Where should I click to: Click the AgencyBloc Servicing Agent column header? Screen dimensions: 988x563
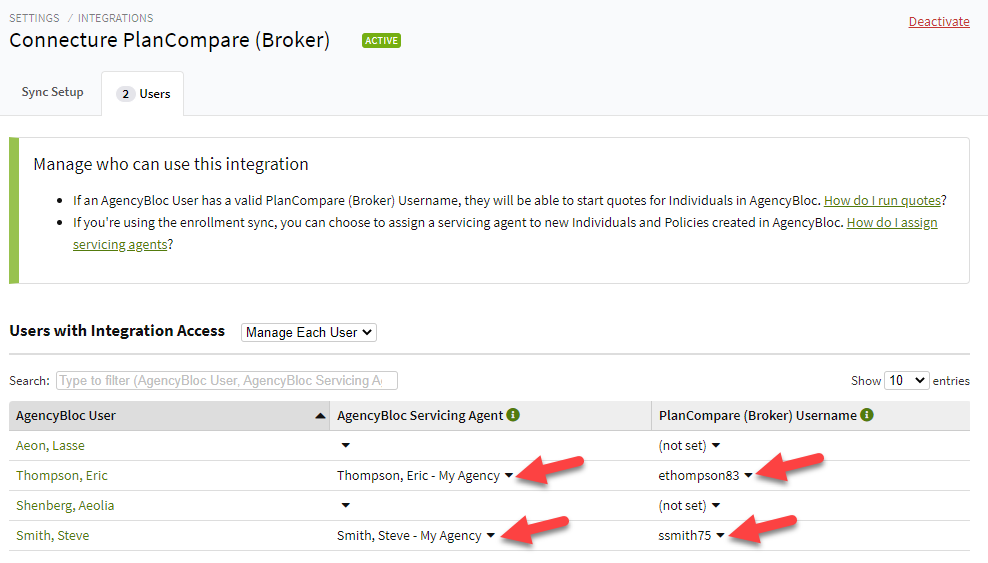490,416
